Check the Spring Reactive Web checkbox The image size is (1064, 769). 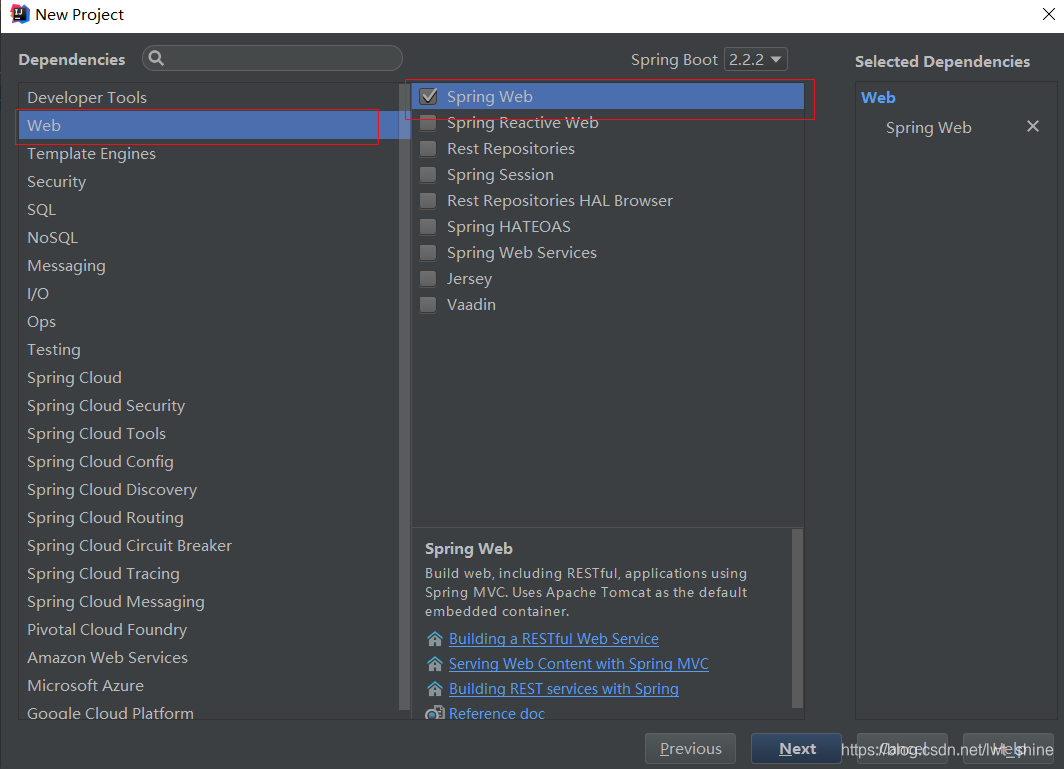coord(428,123)
